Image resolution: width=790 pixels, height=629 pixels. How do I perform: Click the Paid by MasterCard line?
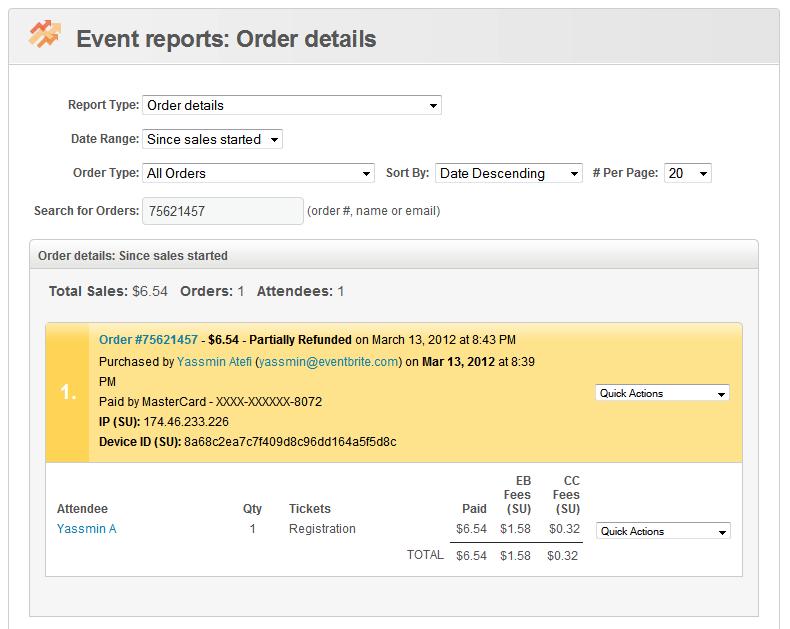click(x=210, y=402)
